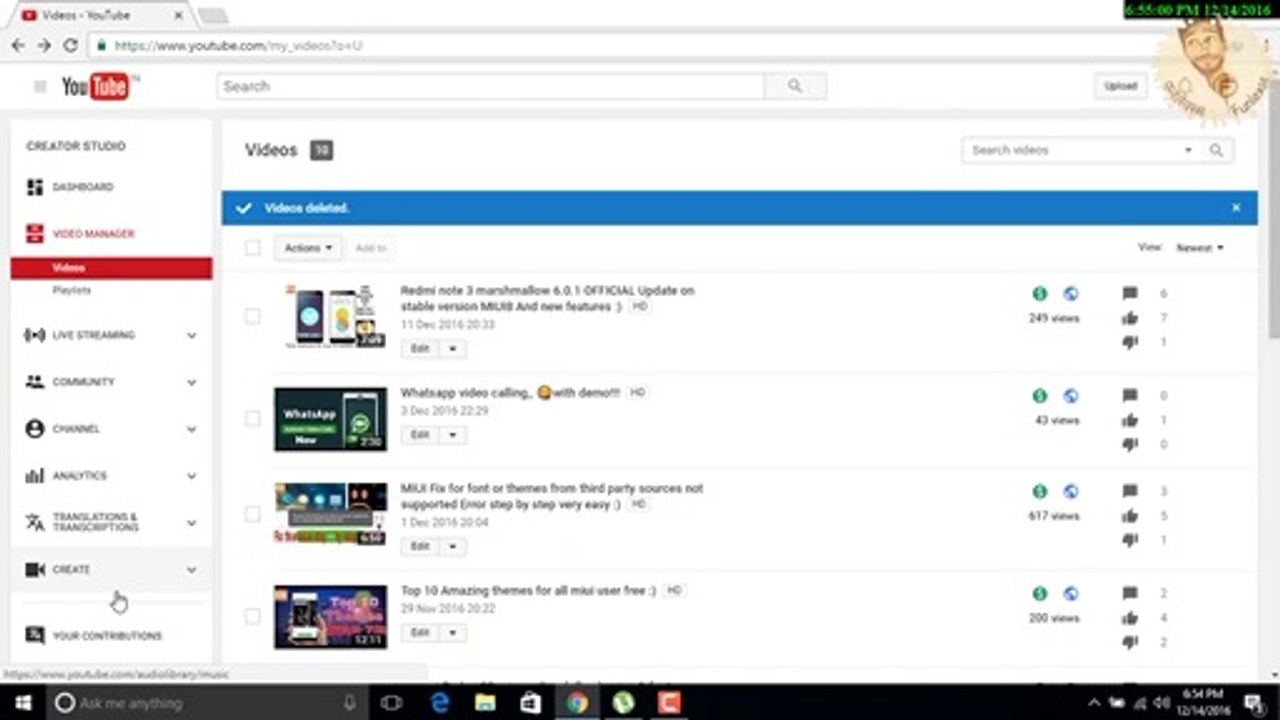Tick the MIUI Fix for font video checkbox
This screenshot has width=1280, height=720.
[252, 514]
